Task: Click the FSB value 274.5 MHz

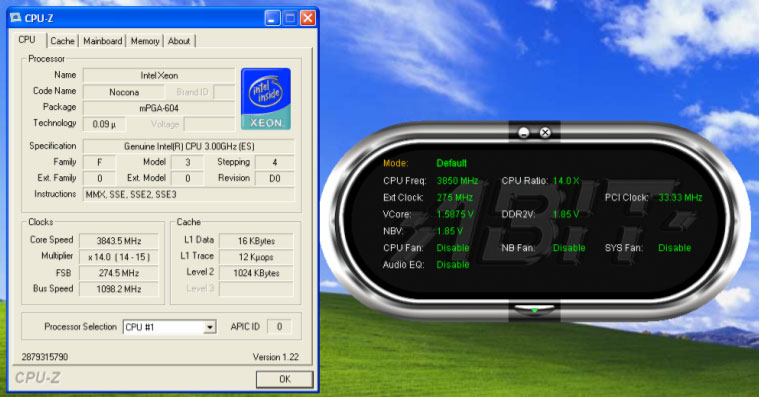Action: [119, 273]
